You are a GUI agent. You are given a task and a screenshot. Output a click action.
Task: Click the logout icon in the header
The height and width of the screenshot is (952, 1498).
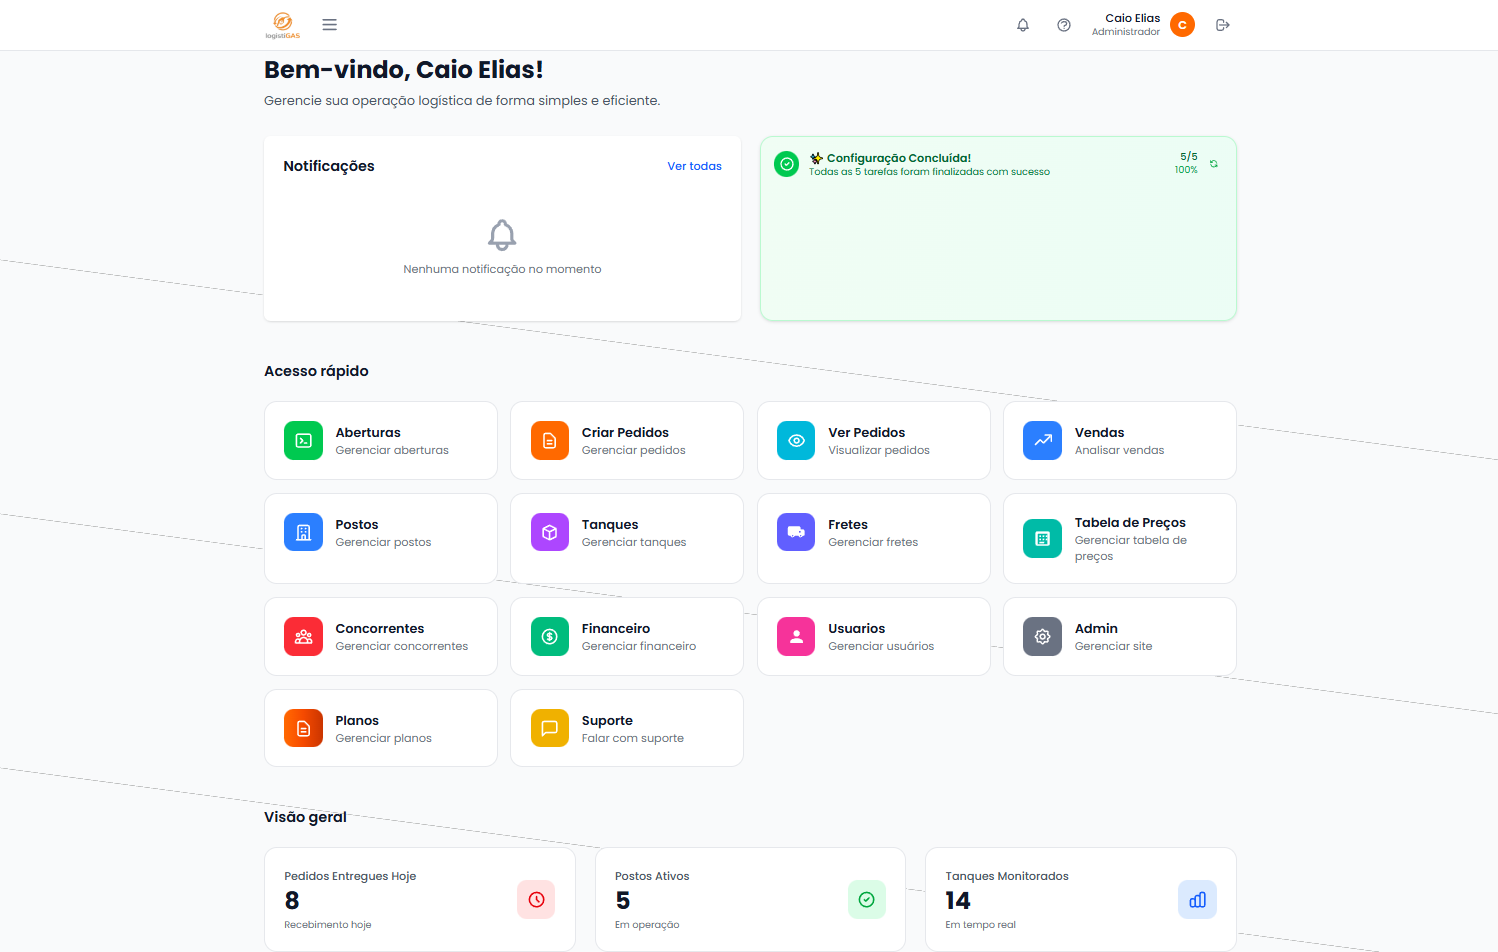(x=1222, y=25)
